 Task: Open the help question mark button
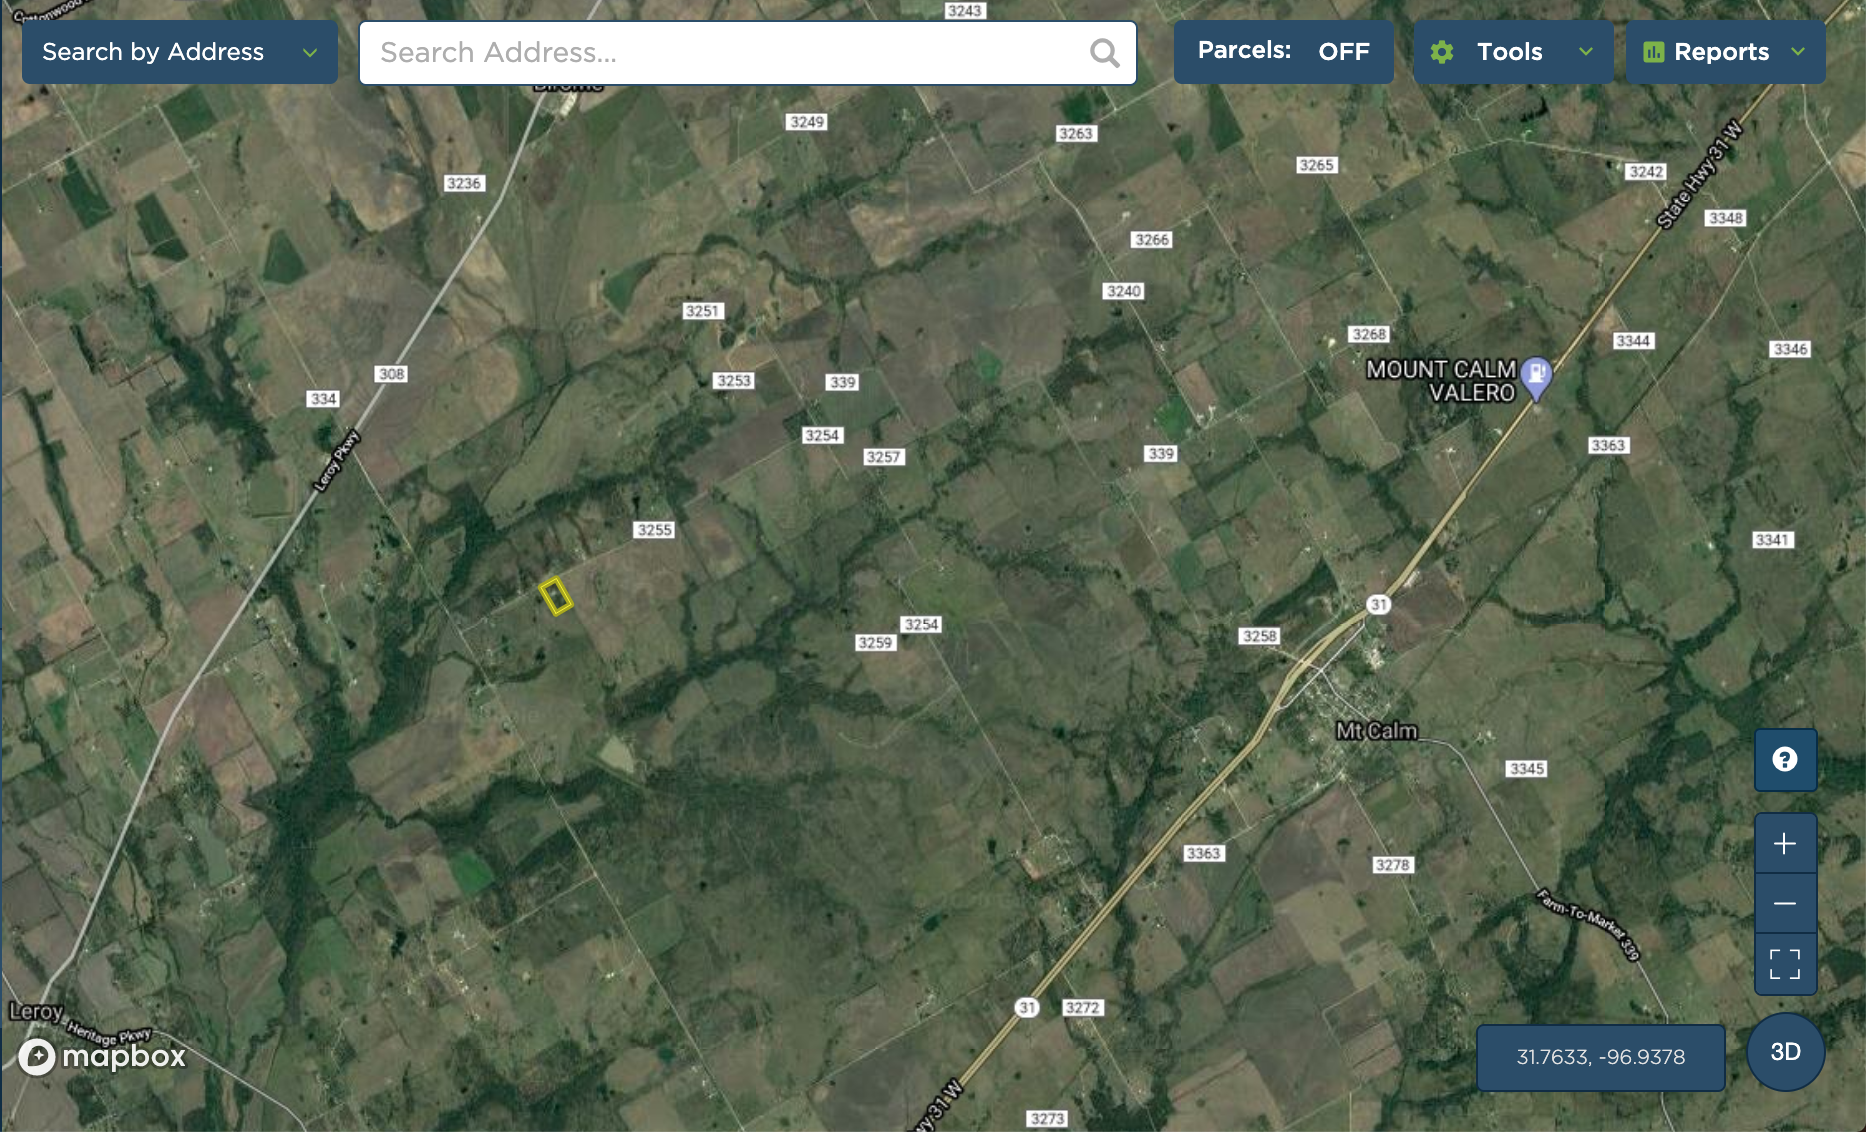click(x=1784, y=760)
